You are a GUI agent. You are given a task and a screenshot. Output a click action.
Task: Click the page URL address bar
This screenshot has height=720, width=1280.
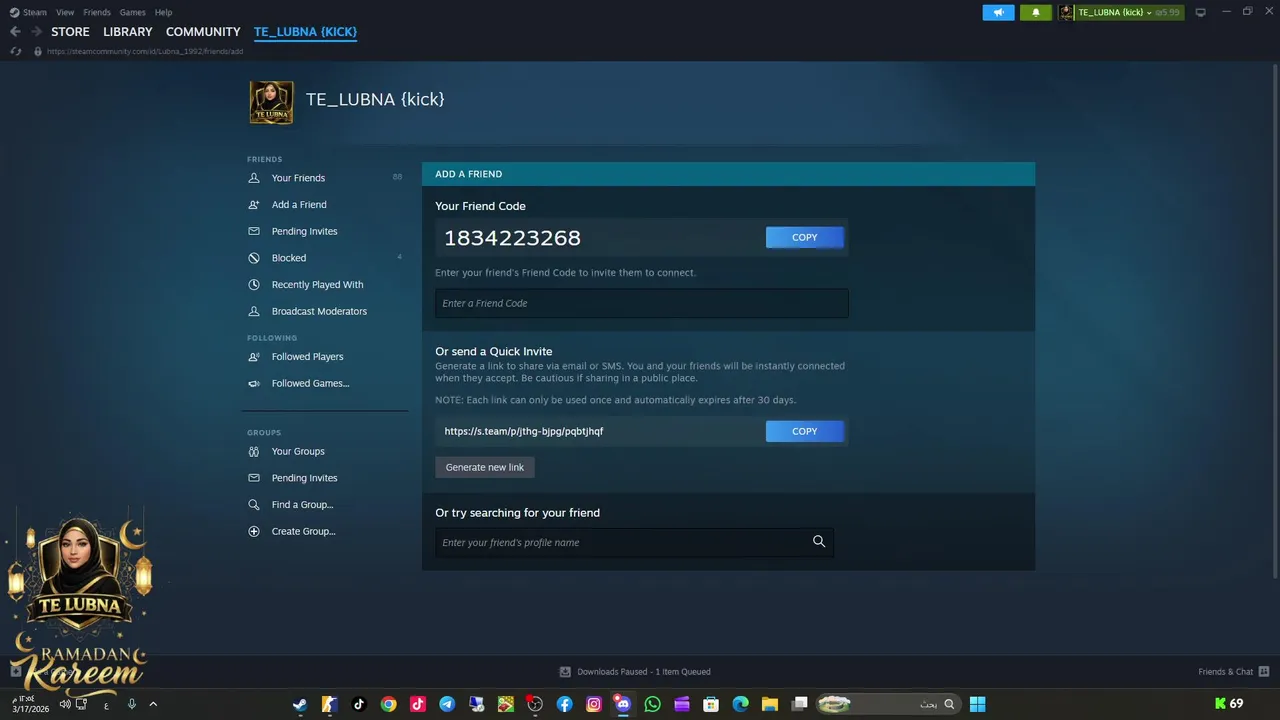pyautogui.click(x=145, y=51)
